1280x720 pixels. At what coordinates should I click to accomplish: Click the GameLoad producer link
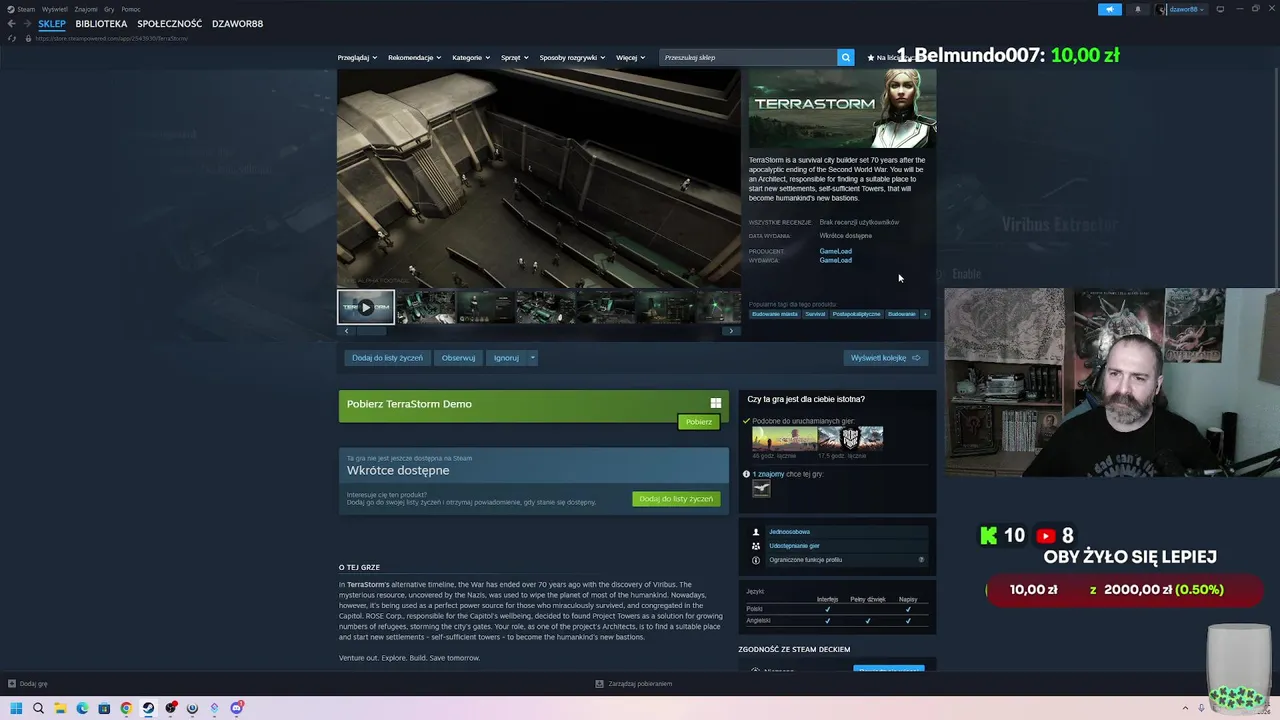pos(836,251)
